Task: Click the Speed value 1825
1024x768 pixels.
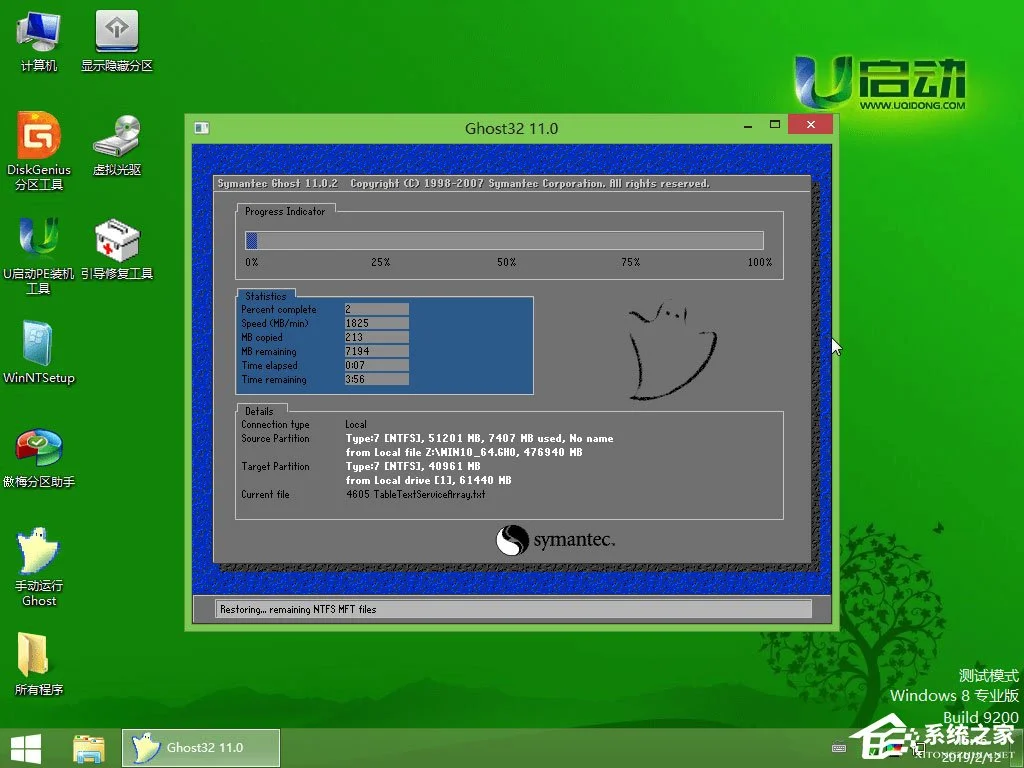Action: (x=377, y=323)
